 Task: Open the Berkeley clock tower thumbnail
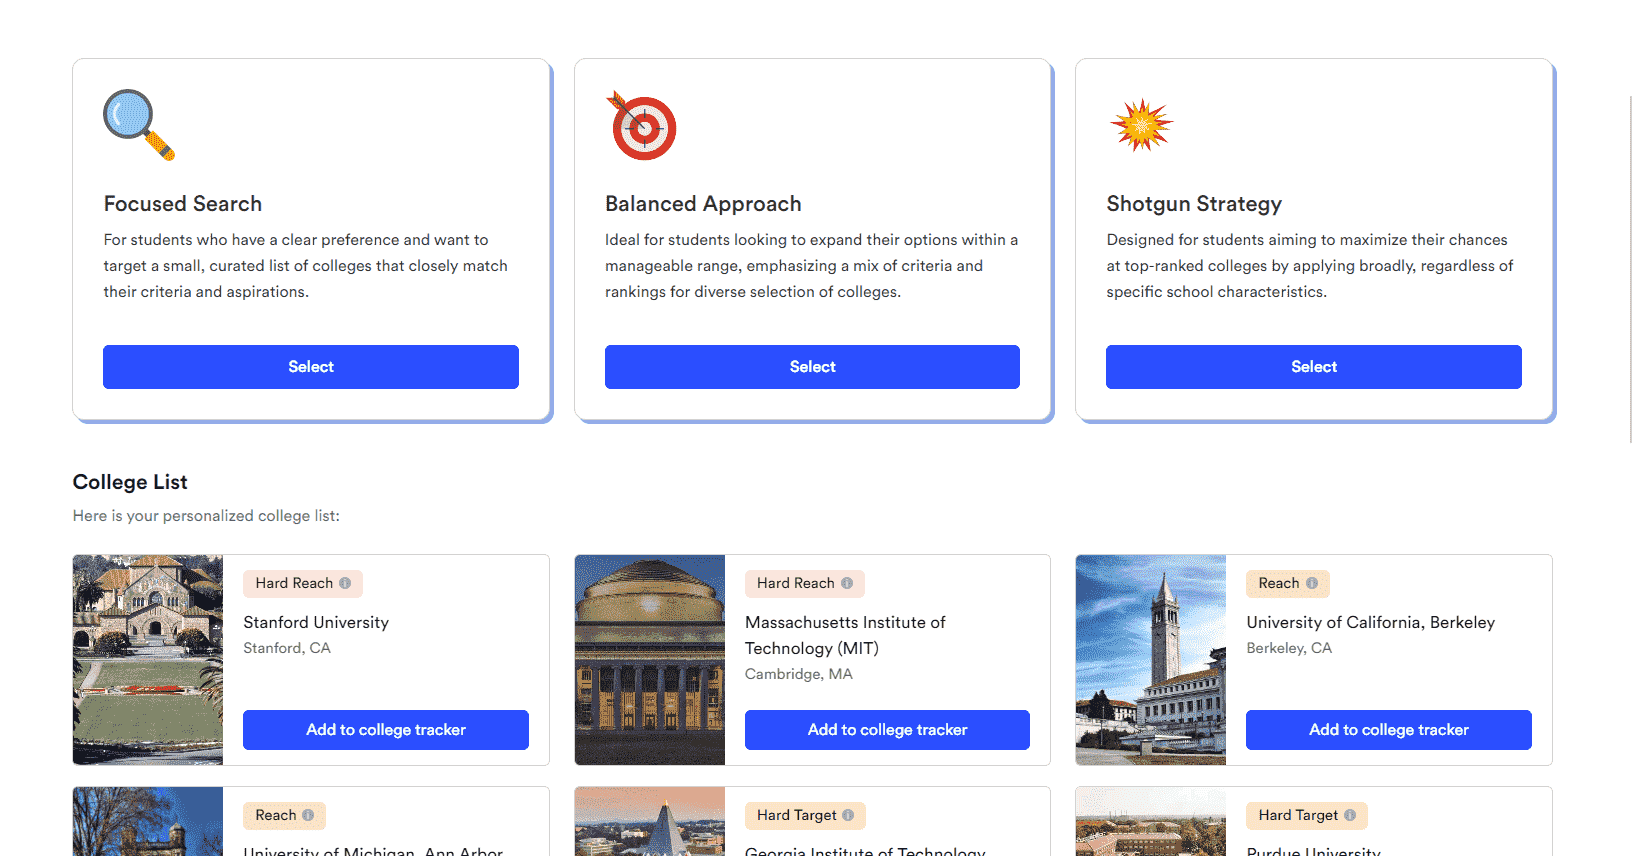[x=1151, y=660]
